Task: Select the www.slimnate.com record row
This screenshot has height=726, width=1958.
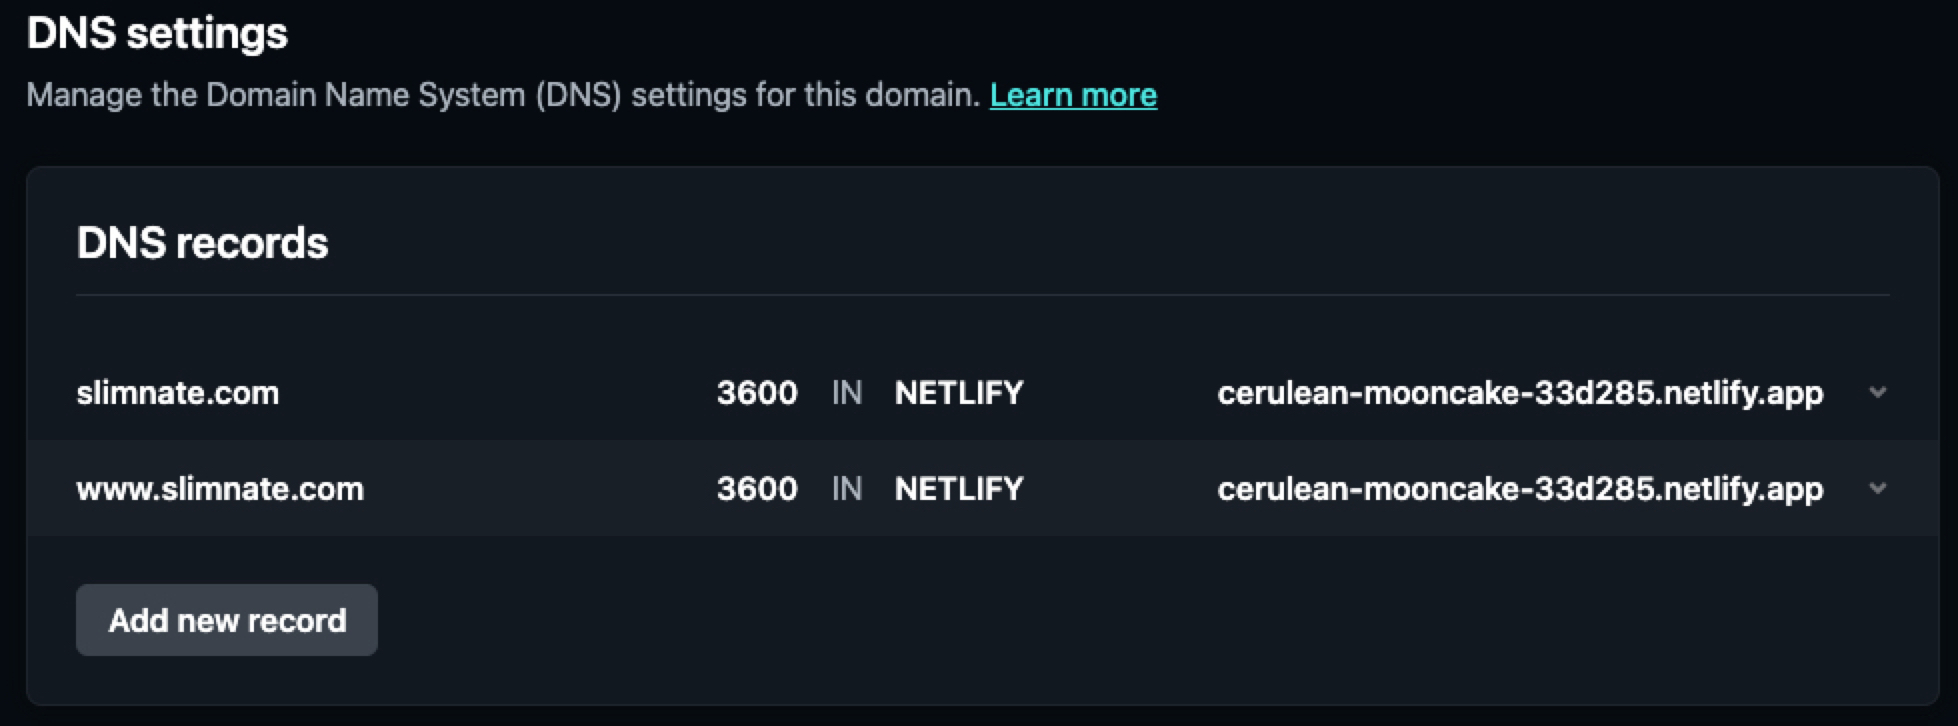Action: point(600,489)
